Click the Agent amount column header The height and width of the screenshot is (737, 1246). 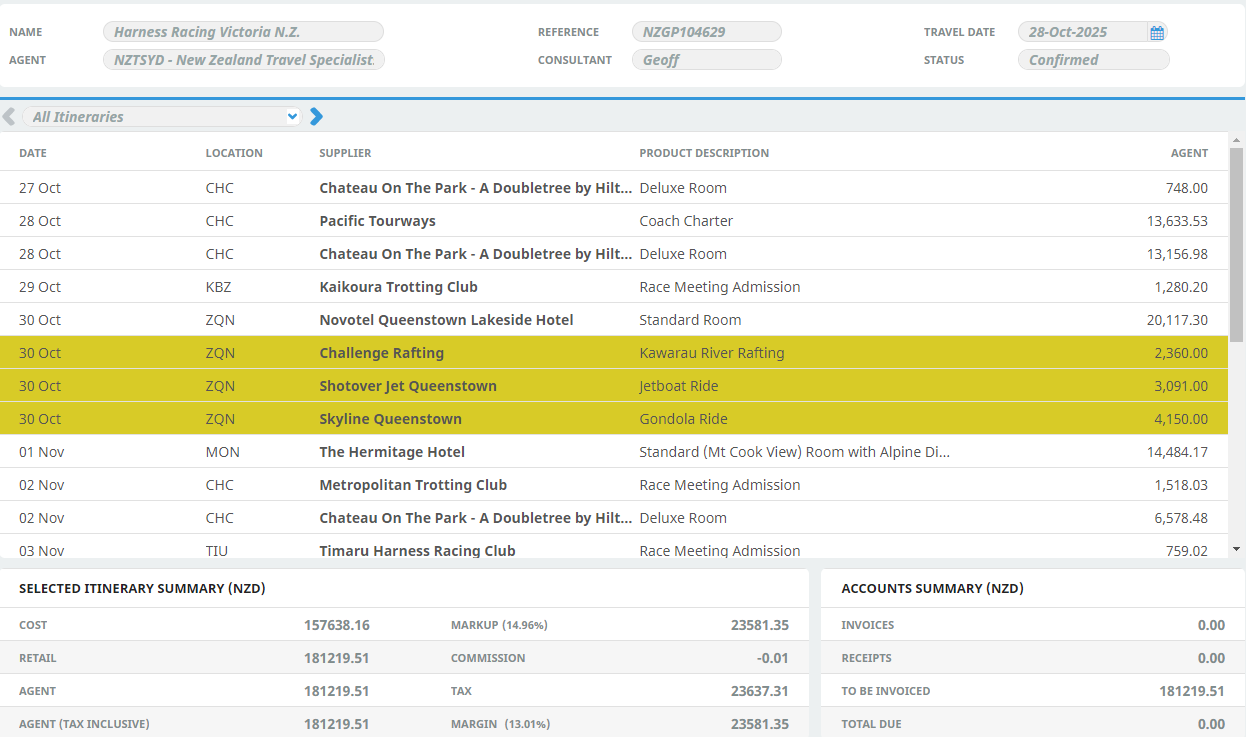pos(1189,153)
